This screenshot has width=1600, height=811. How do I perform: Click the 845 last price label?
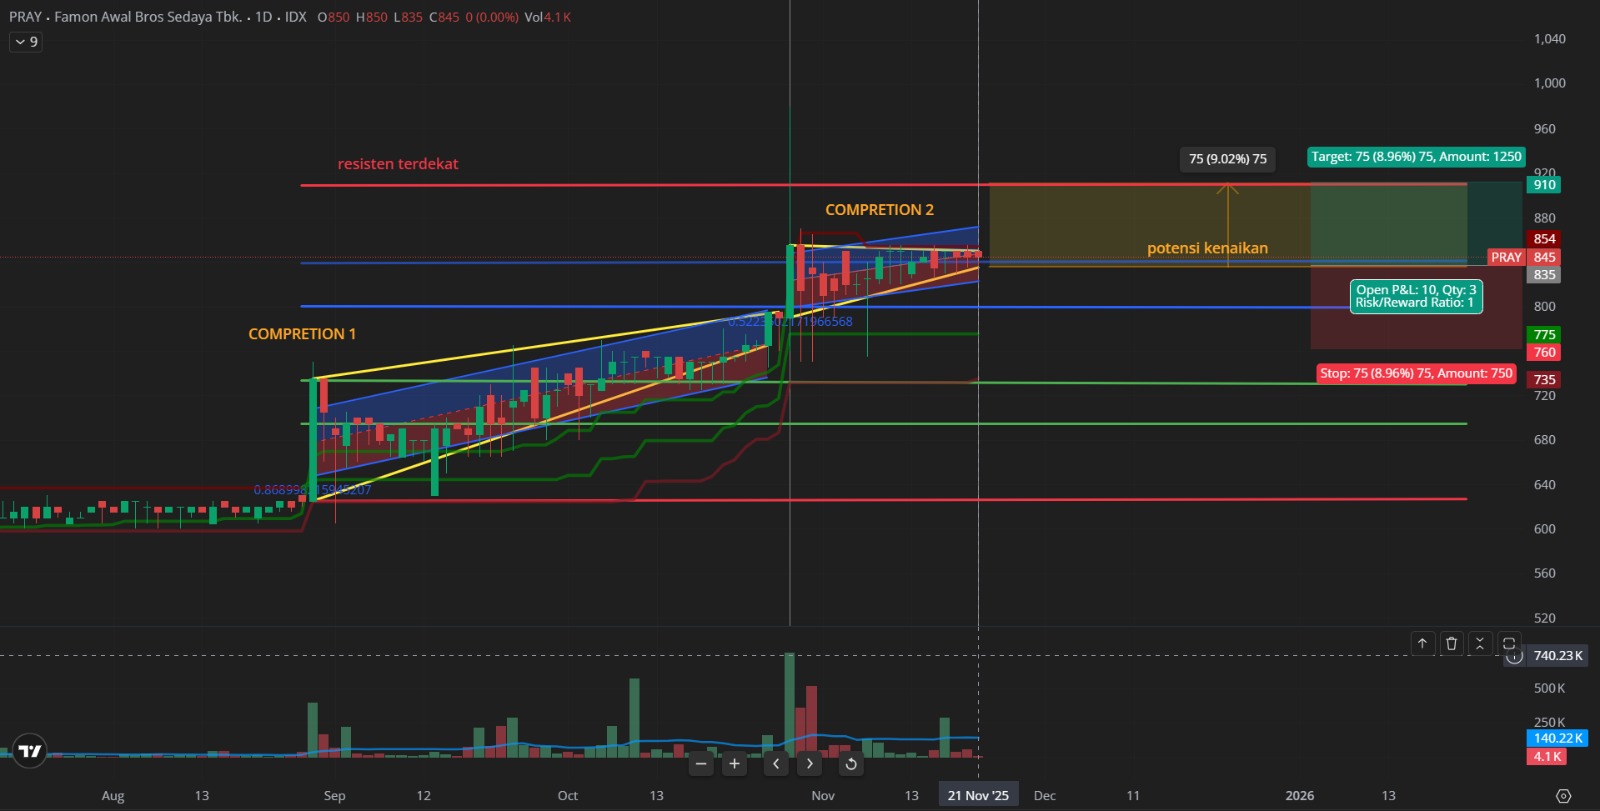point(1544,257)
